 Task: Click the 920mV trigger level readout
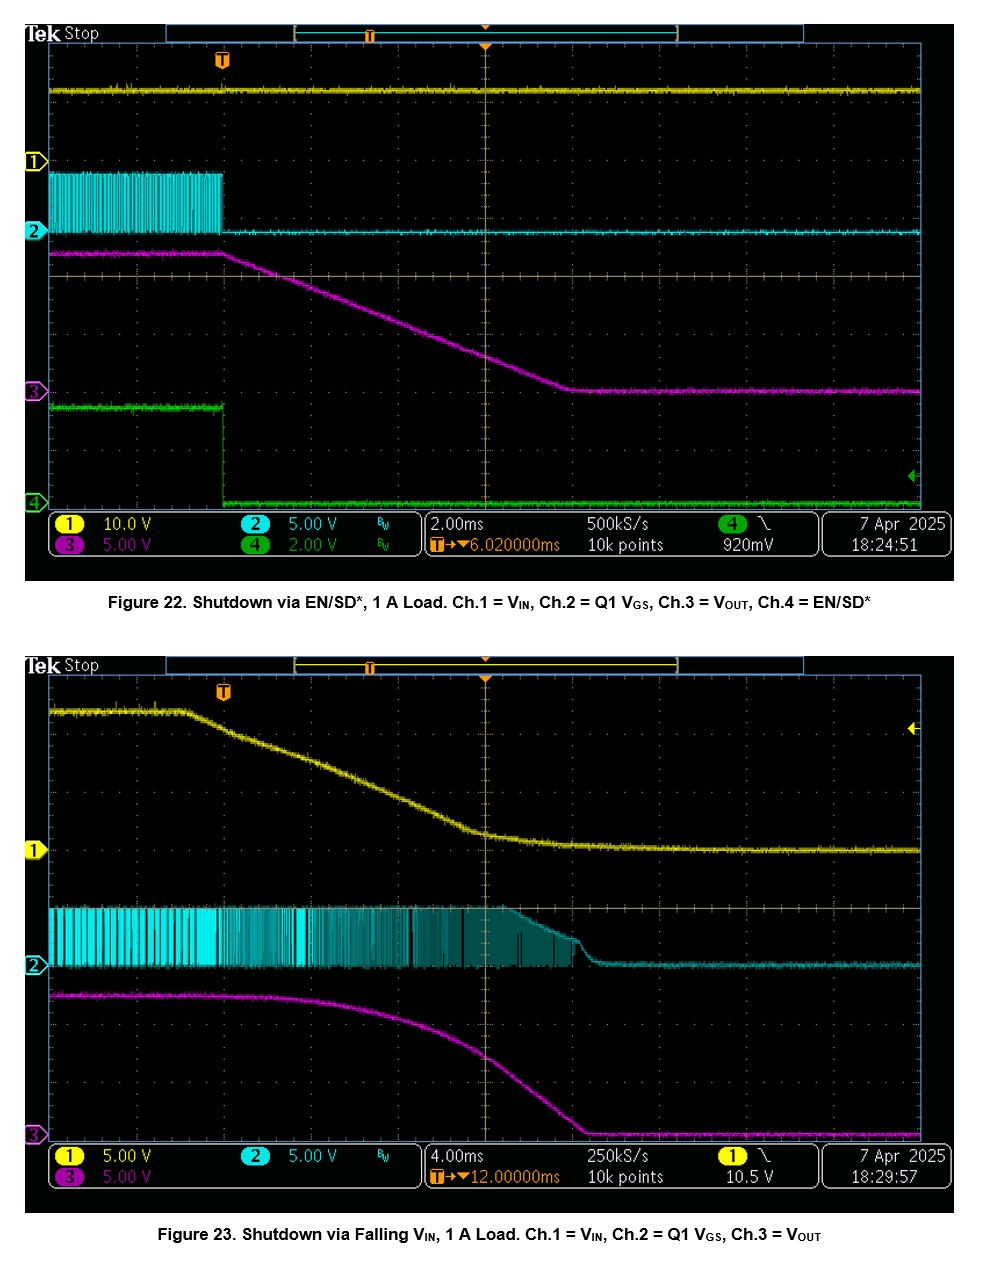[x=747, y=545]
